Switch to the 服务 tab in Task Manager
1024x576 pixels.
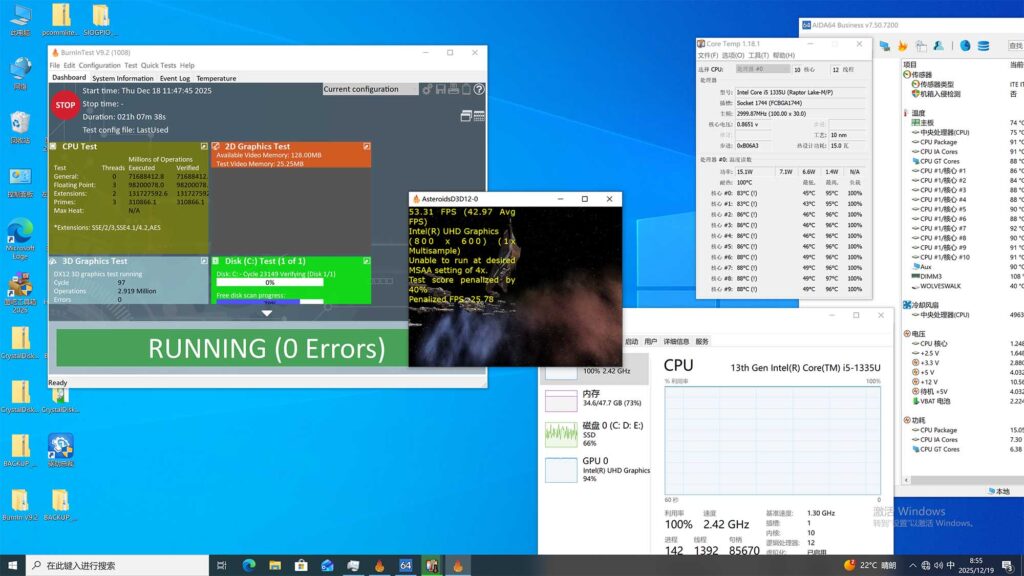pos(702,342)
